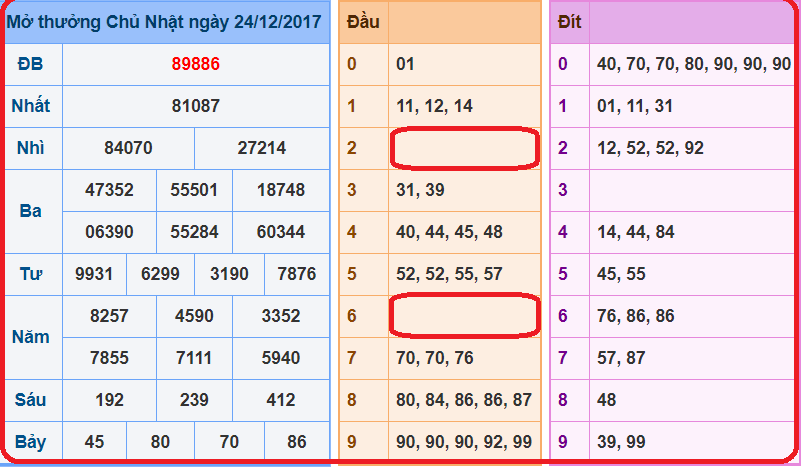
Task: Click sixth prize number 239
Action: pos(195,400)
